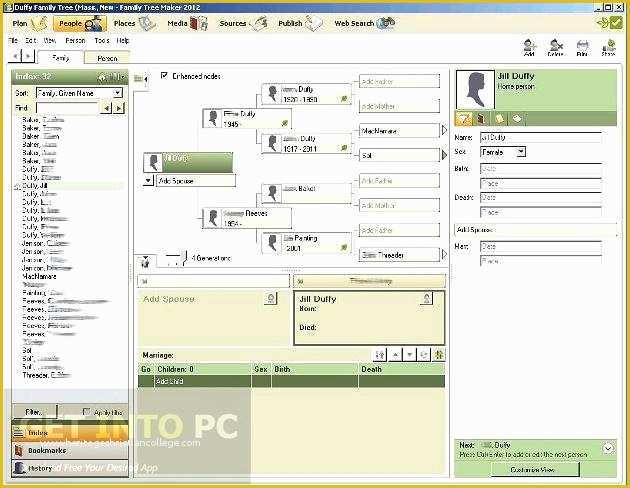This screenshot has width=630, height=488.
Task: Click Jill Duffy's silhouette portrait thumbnail
Action: click(475, 90)
